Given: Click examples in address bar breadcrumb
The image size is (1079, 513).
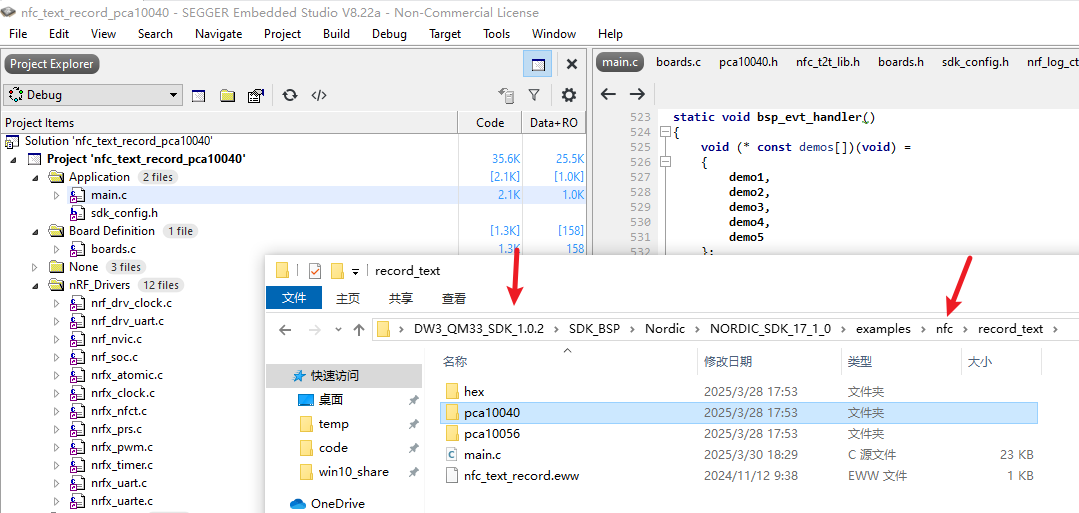Looking at the screenshot, I should tap(883, 329).
